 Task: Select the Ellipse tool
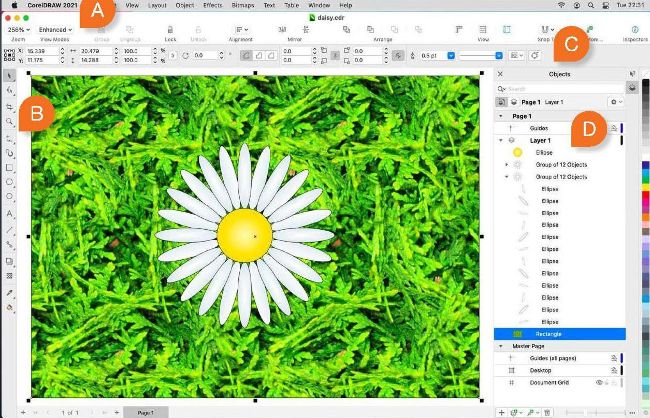pos(10,183)
